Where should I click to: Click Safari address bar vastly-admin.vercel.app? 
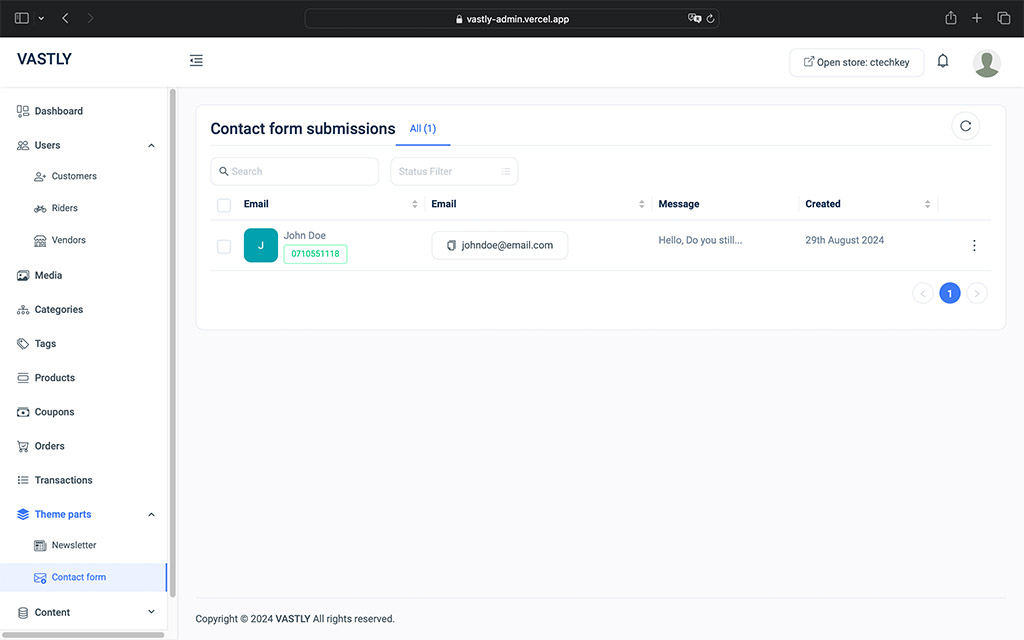tap(512, 18)
